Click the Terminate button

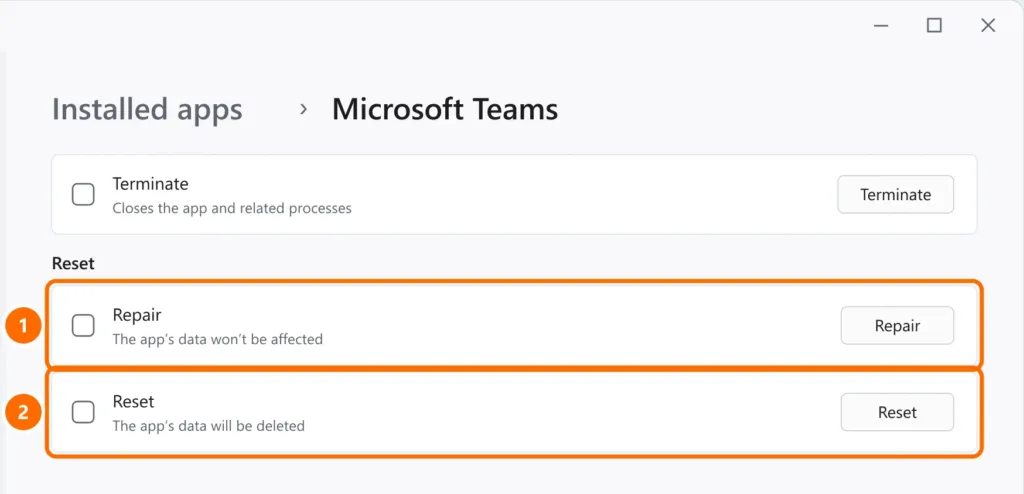(x=895, y=195)
